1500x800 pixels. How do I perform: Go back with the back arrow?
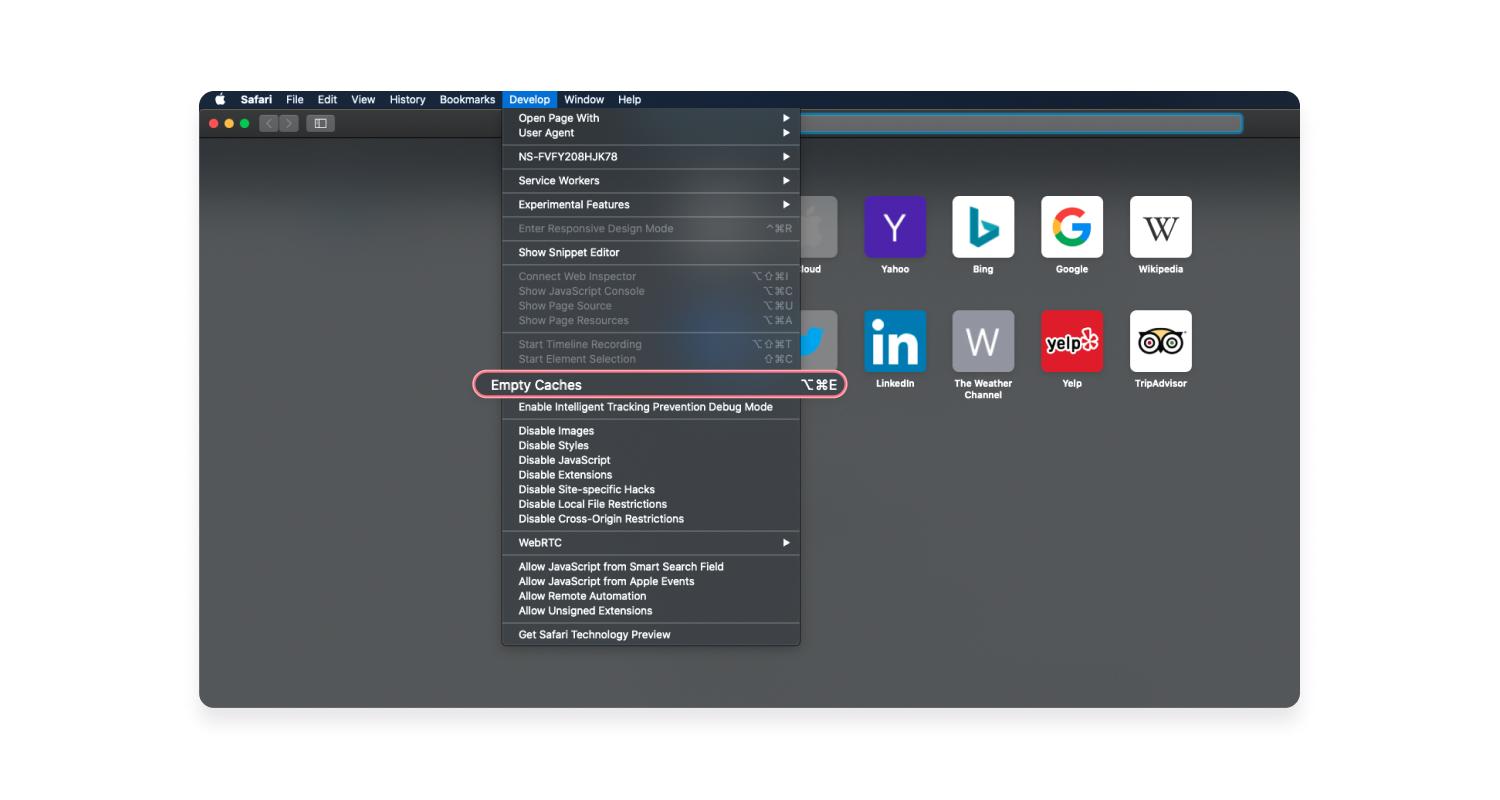269,124
